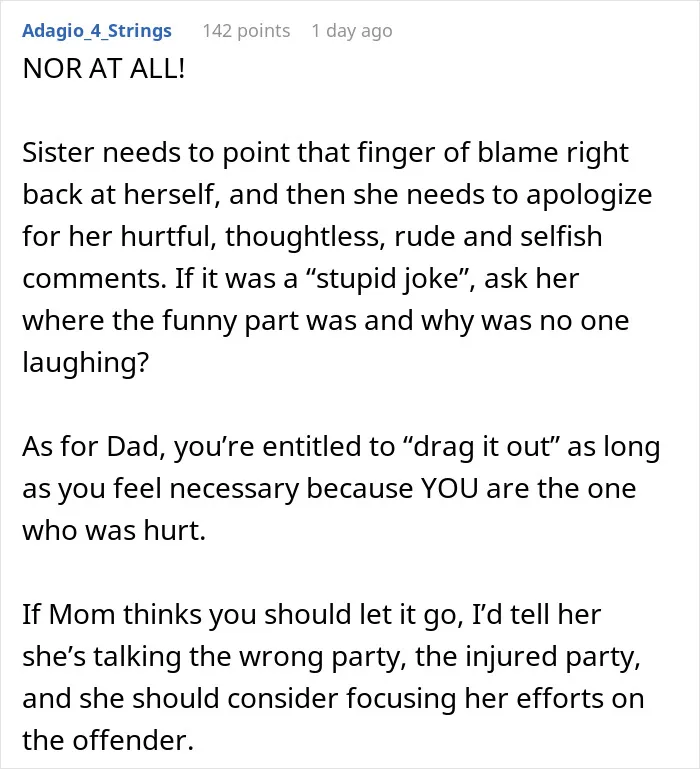
Task: Open the Adagio_4_Strings user profile
Action: point(97,31)
